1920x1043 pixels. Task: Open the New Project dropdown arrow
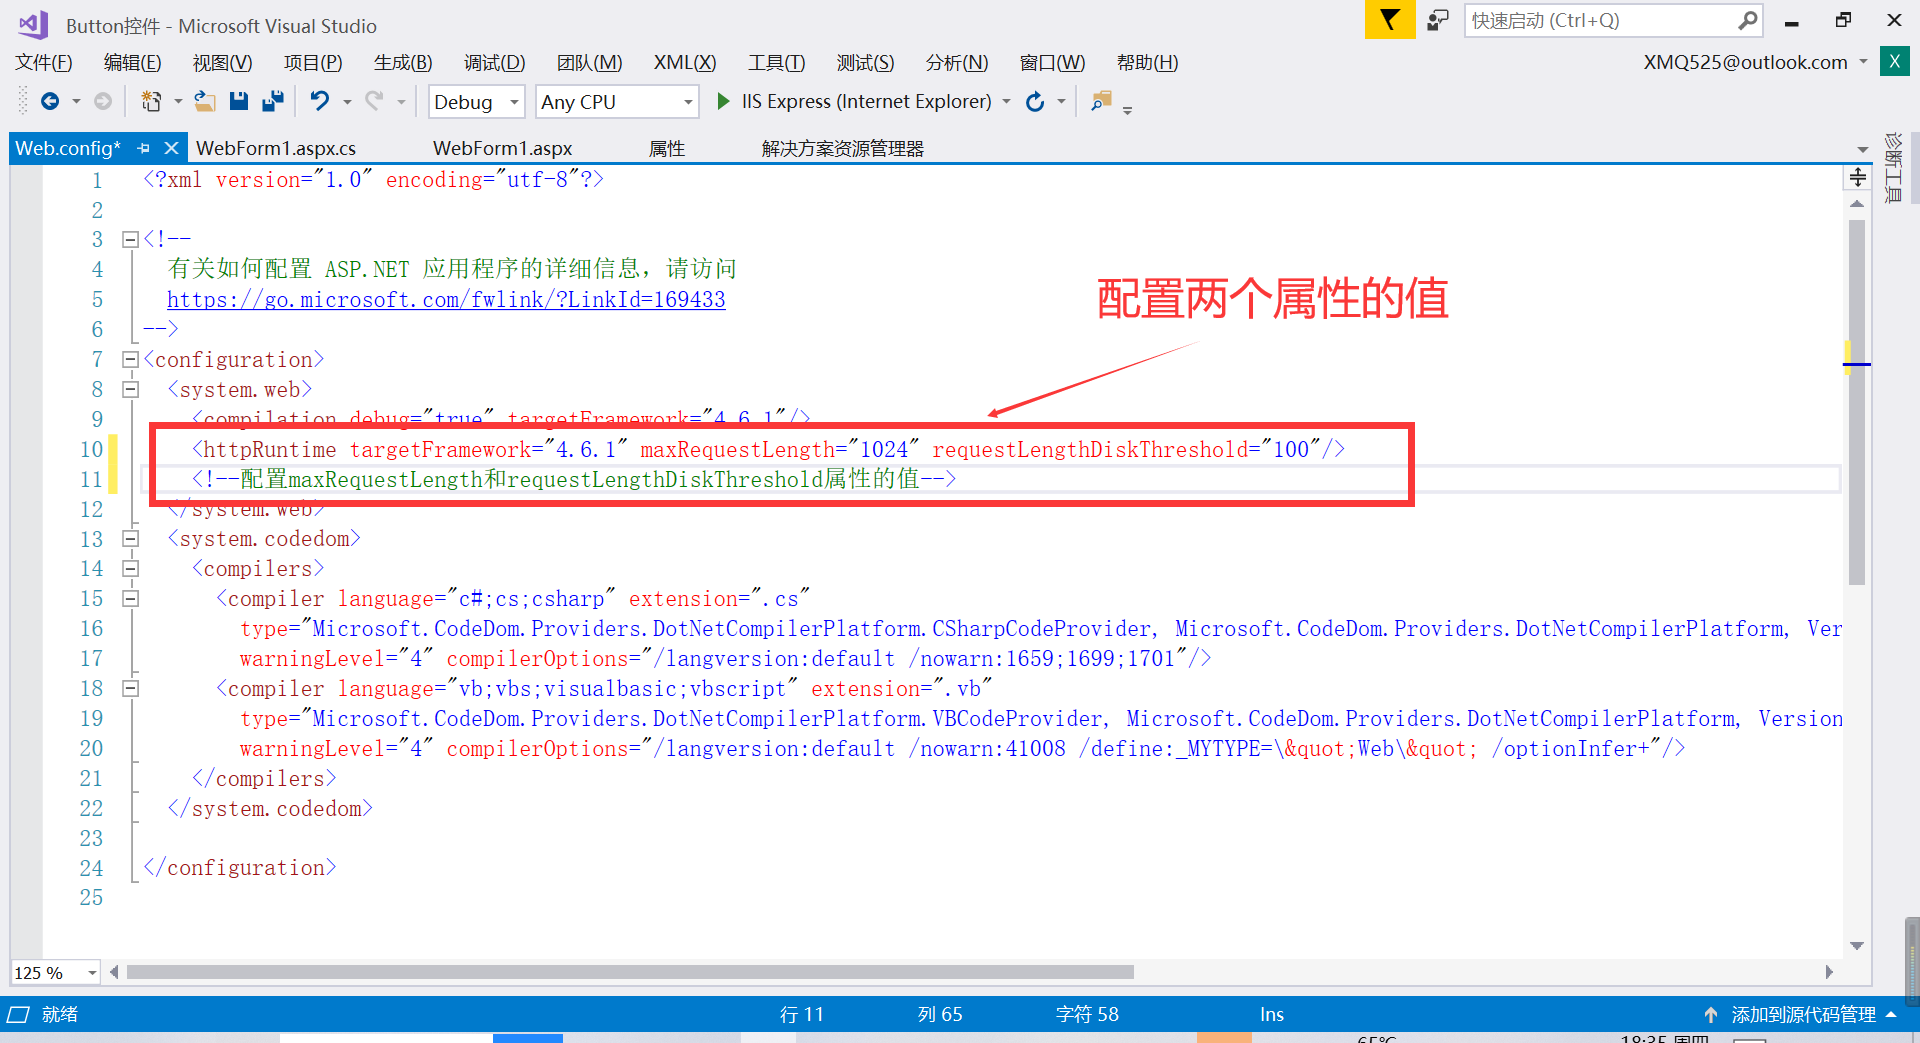click(x=178, y=101)
